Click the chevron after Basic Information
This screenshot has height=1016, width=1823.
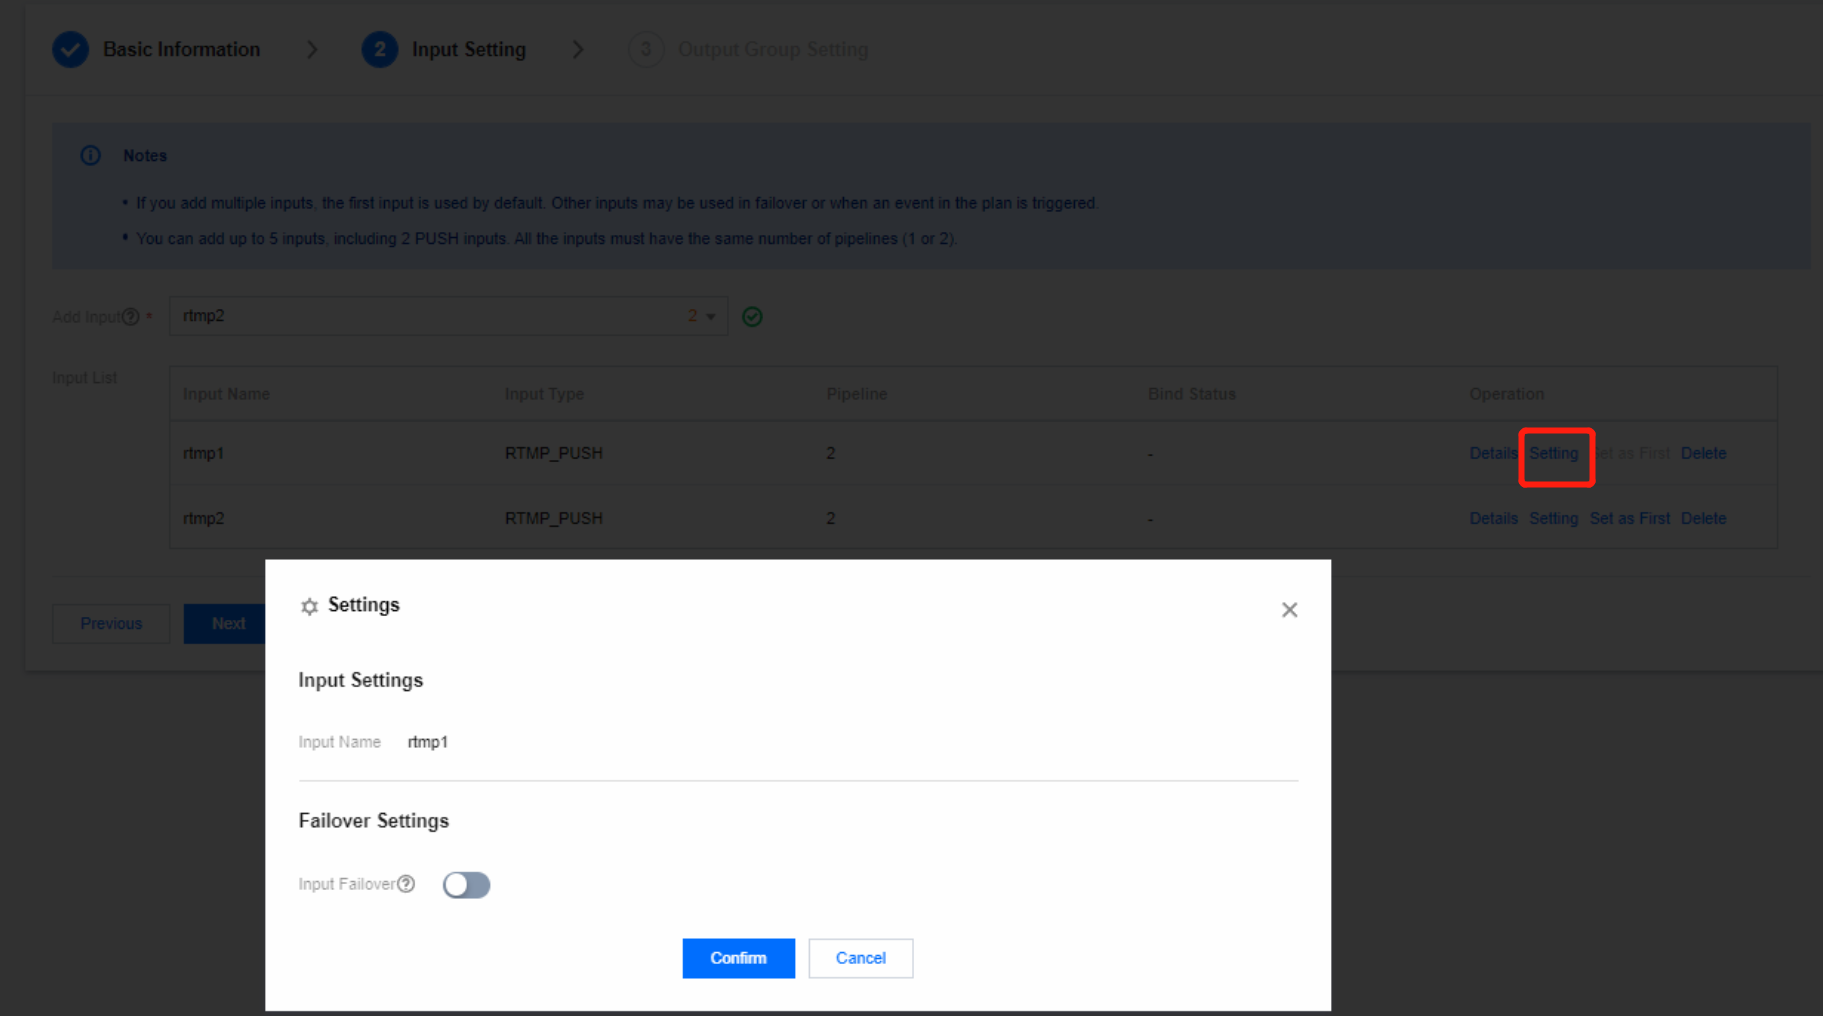[312, 50]
